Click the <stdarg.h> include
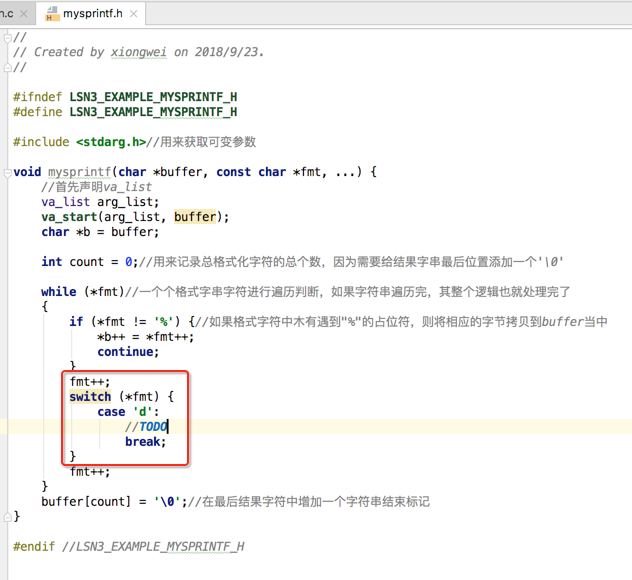Image resolution: width=632 pixels, height=580 pixels. pos(111,142)
